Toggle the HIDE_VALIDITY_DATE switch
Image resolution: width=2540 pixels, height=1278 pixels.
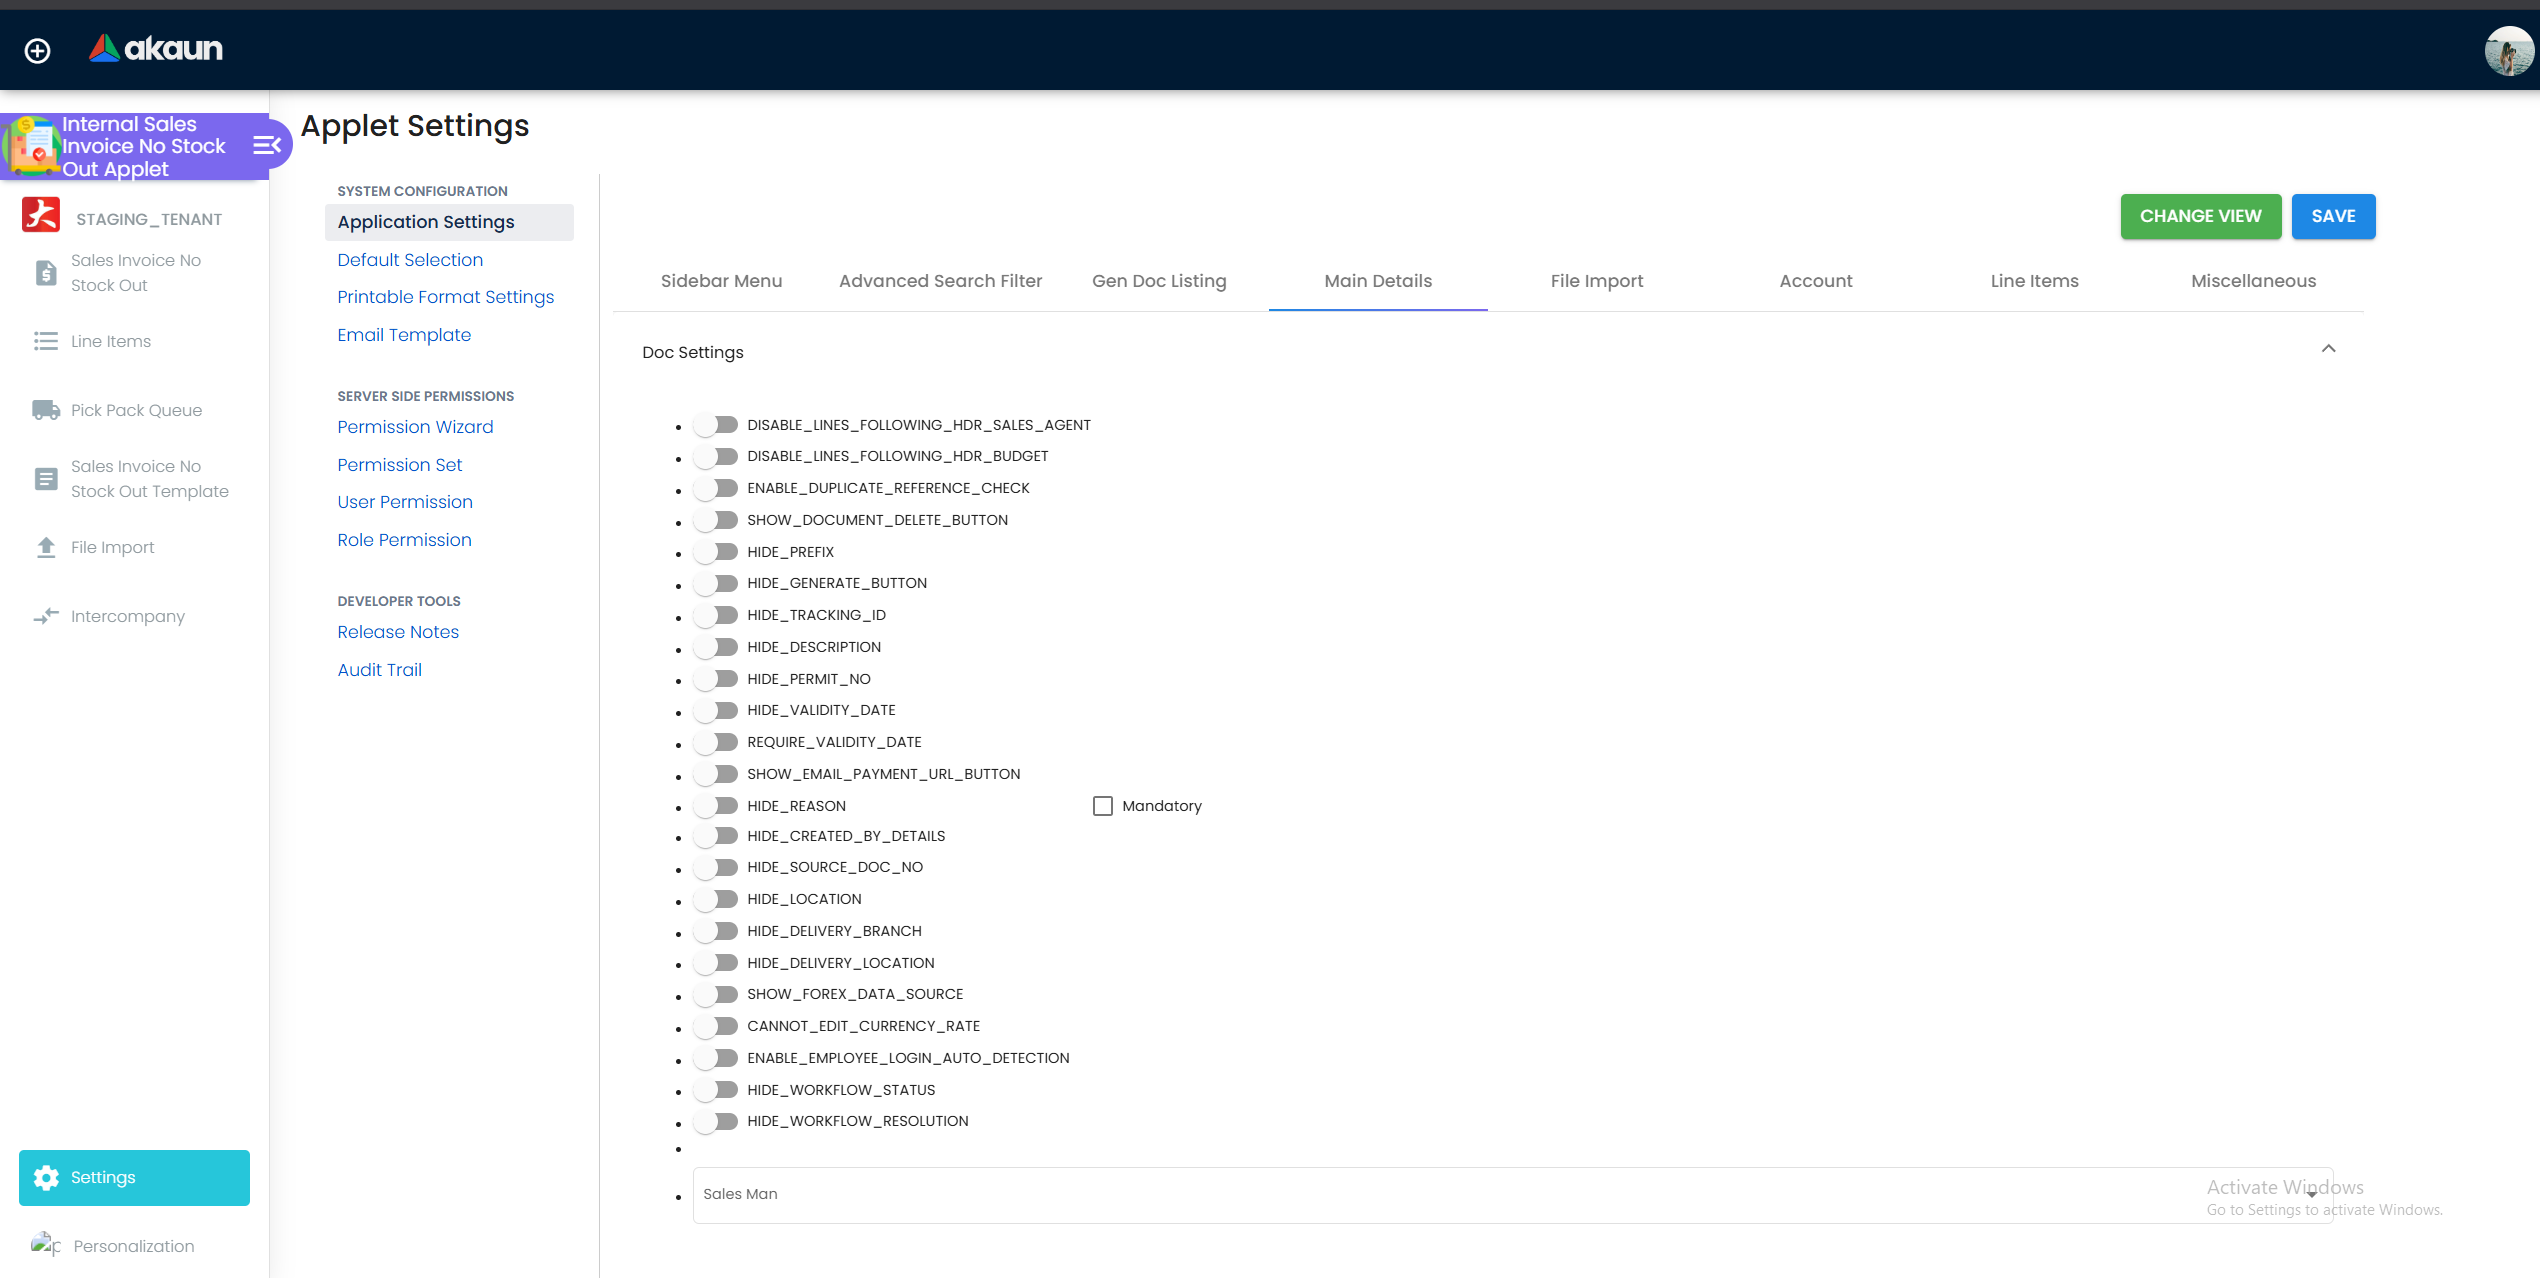coord(716,711)
